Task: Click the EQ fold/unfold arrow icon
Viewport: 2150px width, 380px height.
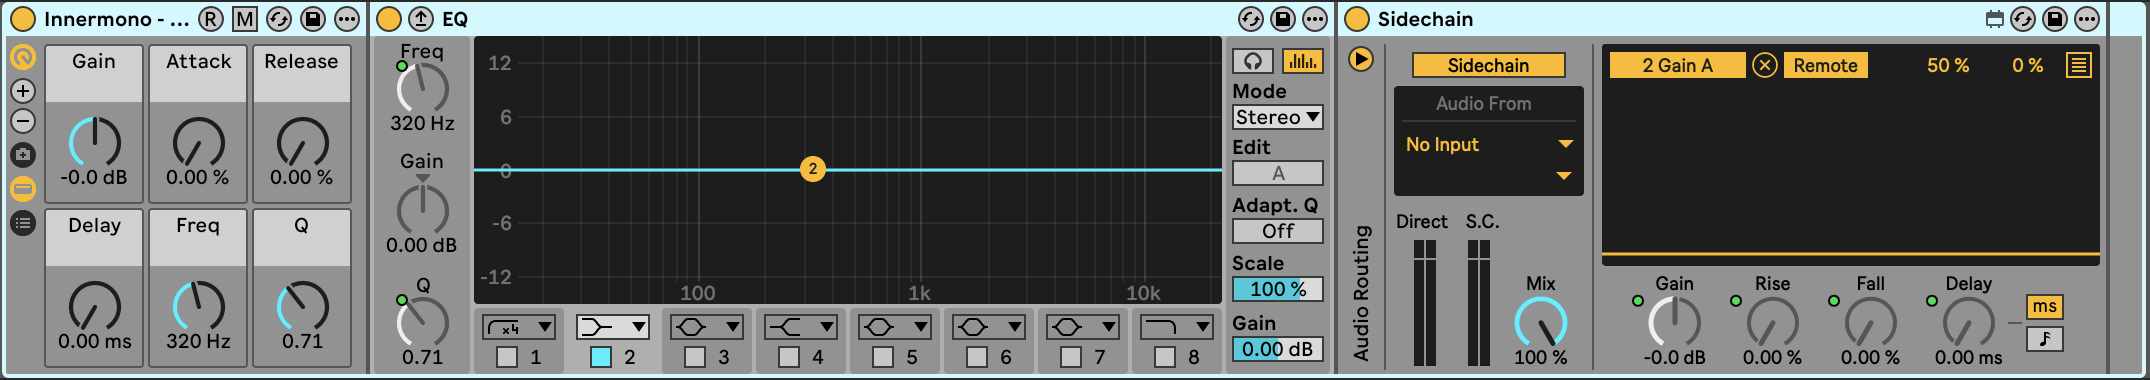Action: click(421, 19)
